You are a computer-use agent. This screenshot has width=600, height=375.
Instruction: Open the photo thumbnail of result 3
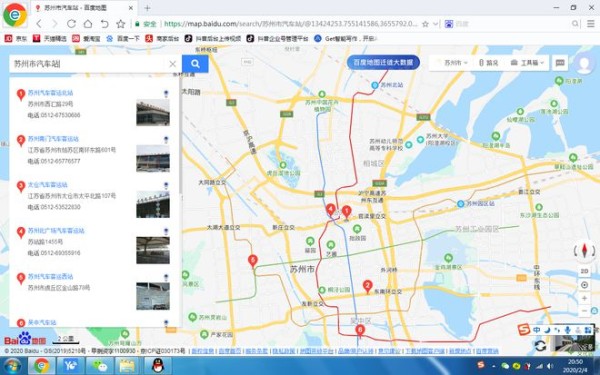(x=153, y=204)
